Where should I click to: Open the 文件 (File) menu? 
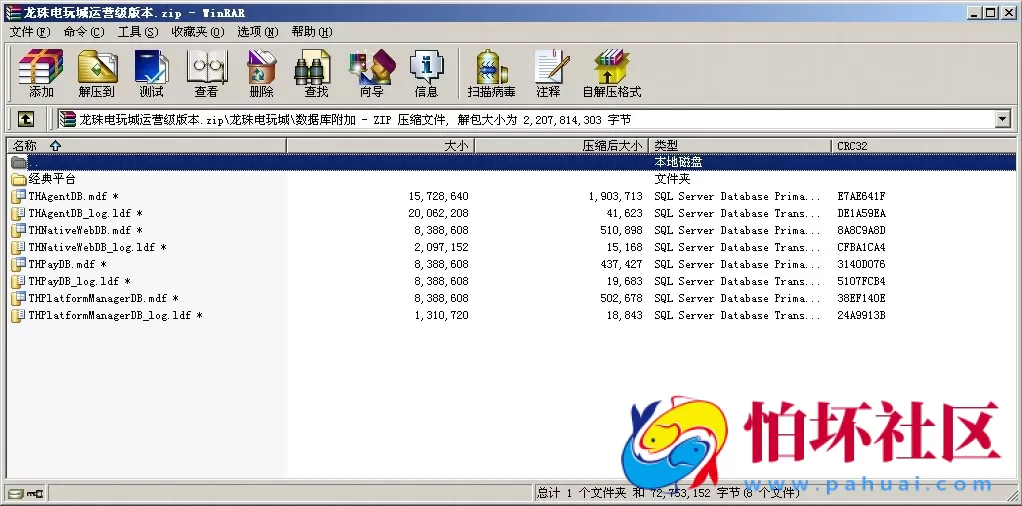(30, 32)
